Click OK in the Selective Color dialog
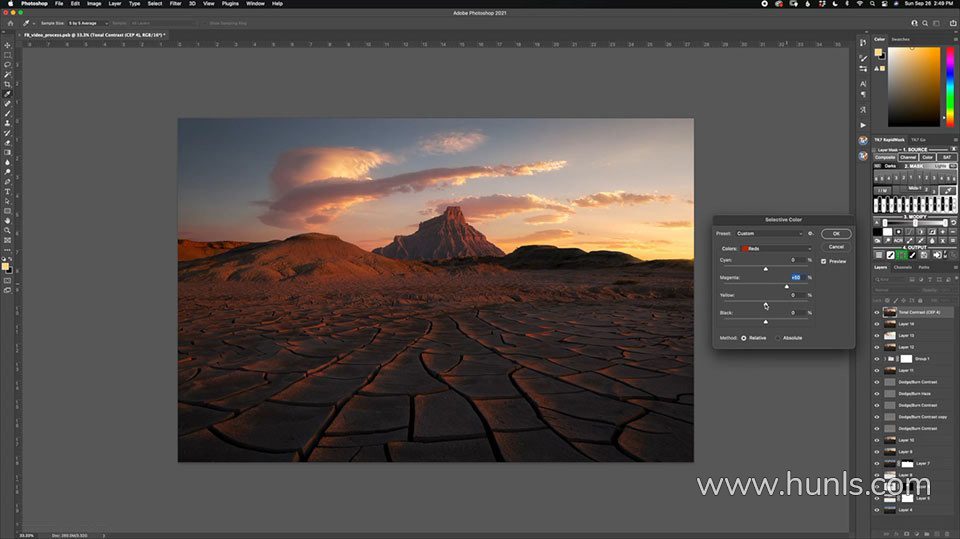960x539 pixels. point(836,233)
